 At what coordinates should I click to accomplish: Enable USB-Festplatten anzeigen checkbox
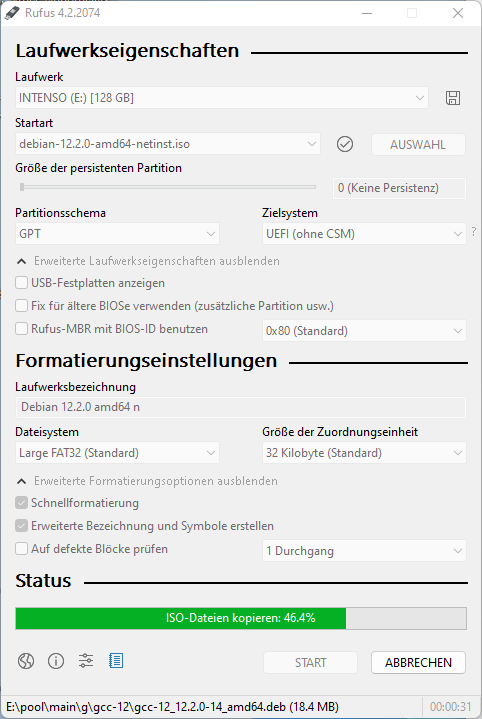(x=22, y=282)
